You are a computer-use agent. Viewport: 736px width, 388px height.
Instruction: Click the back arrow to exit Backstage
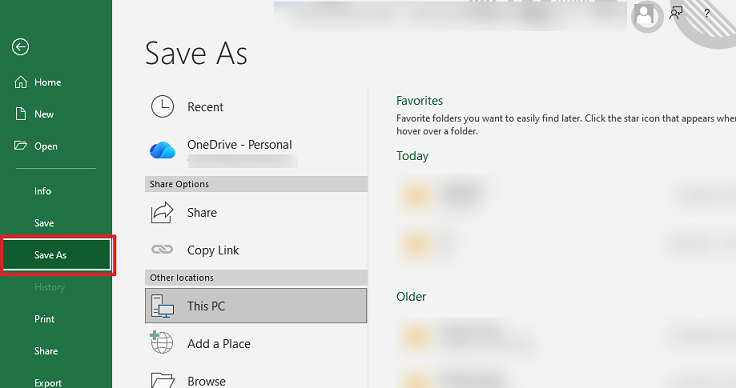pos(21,47)
